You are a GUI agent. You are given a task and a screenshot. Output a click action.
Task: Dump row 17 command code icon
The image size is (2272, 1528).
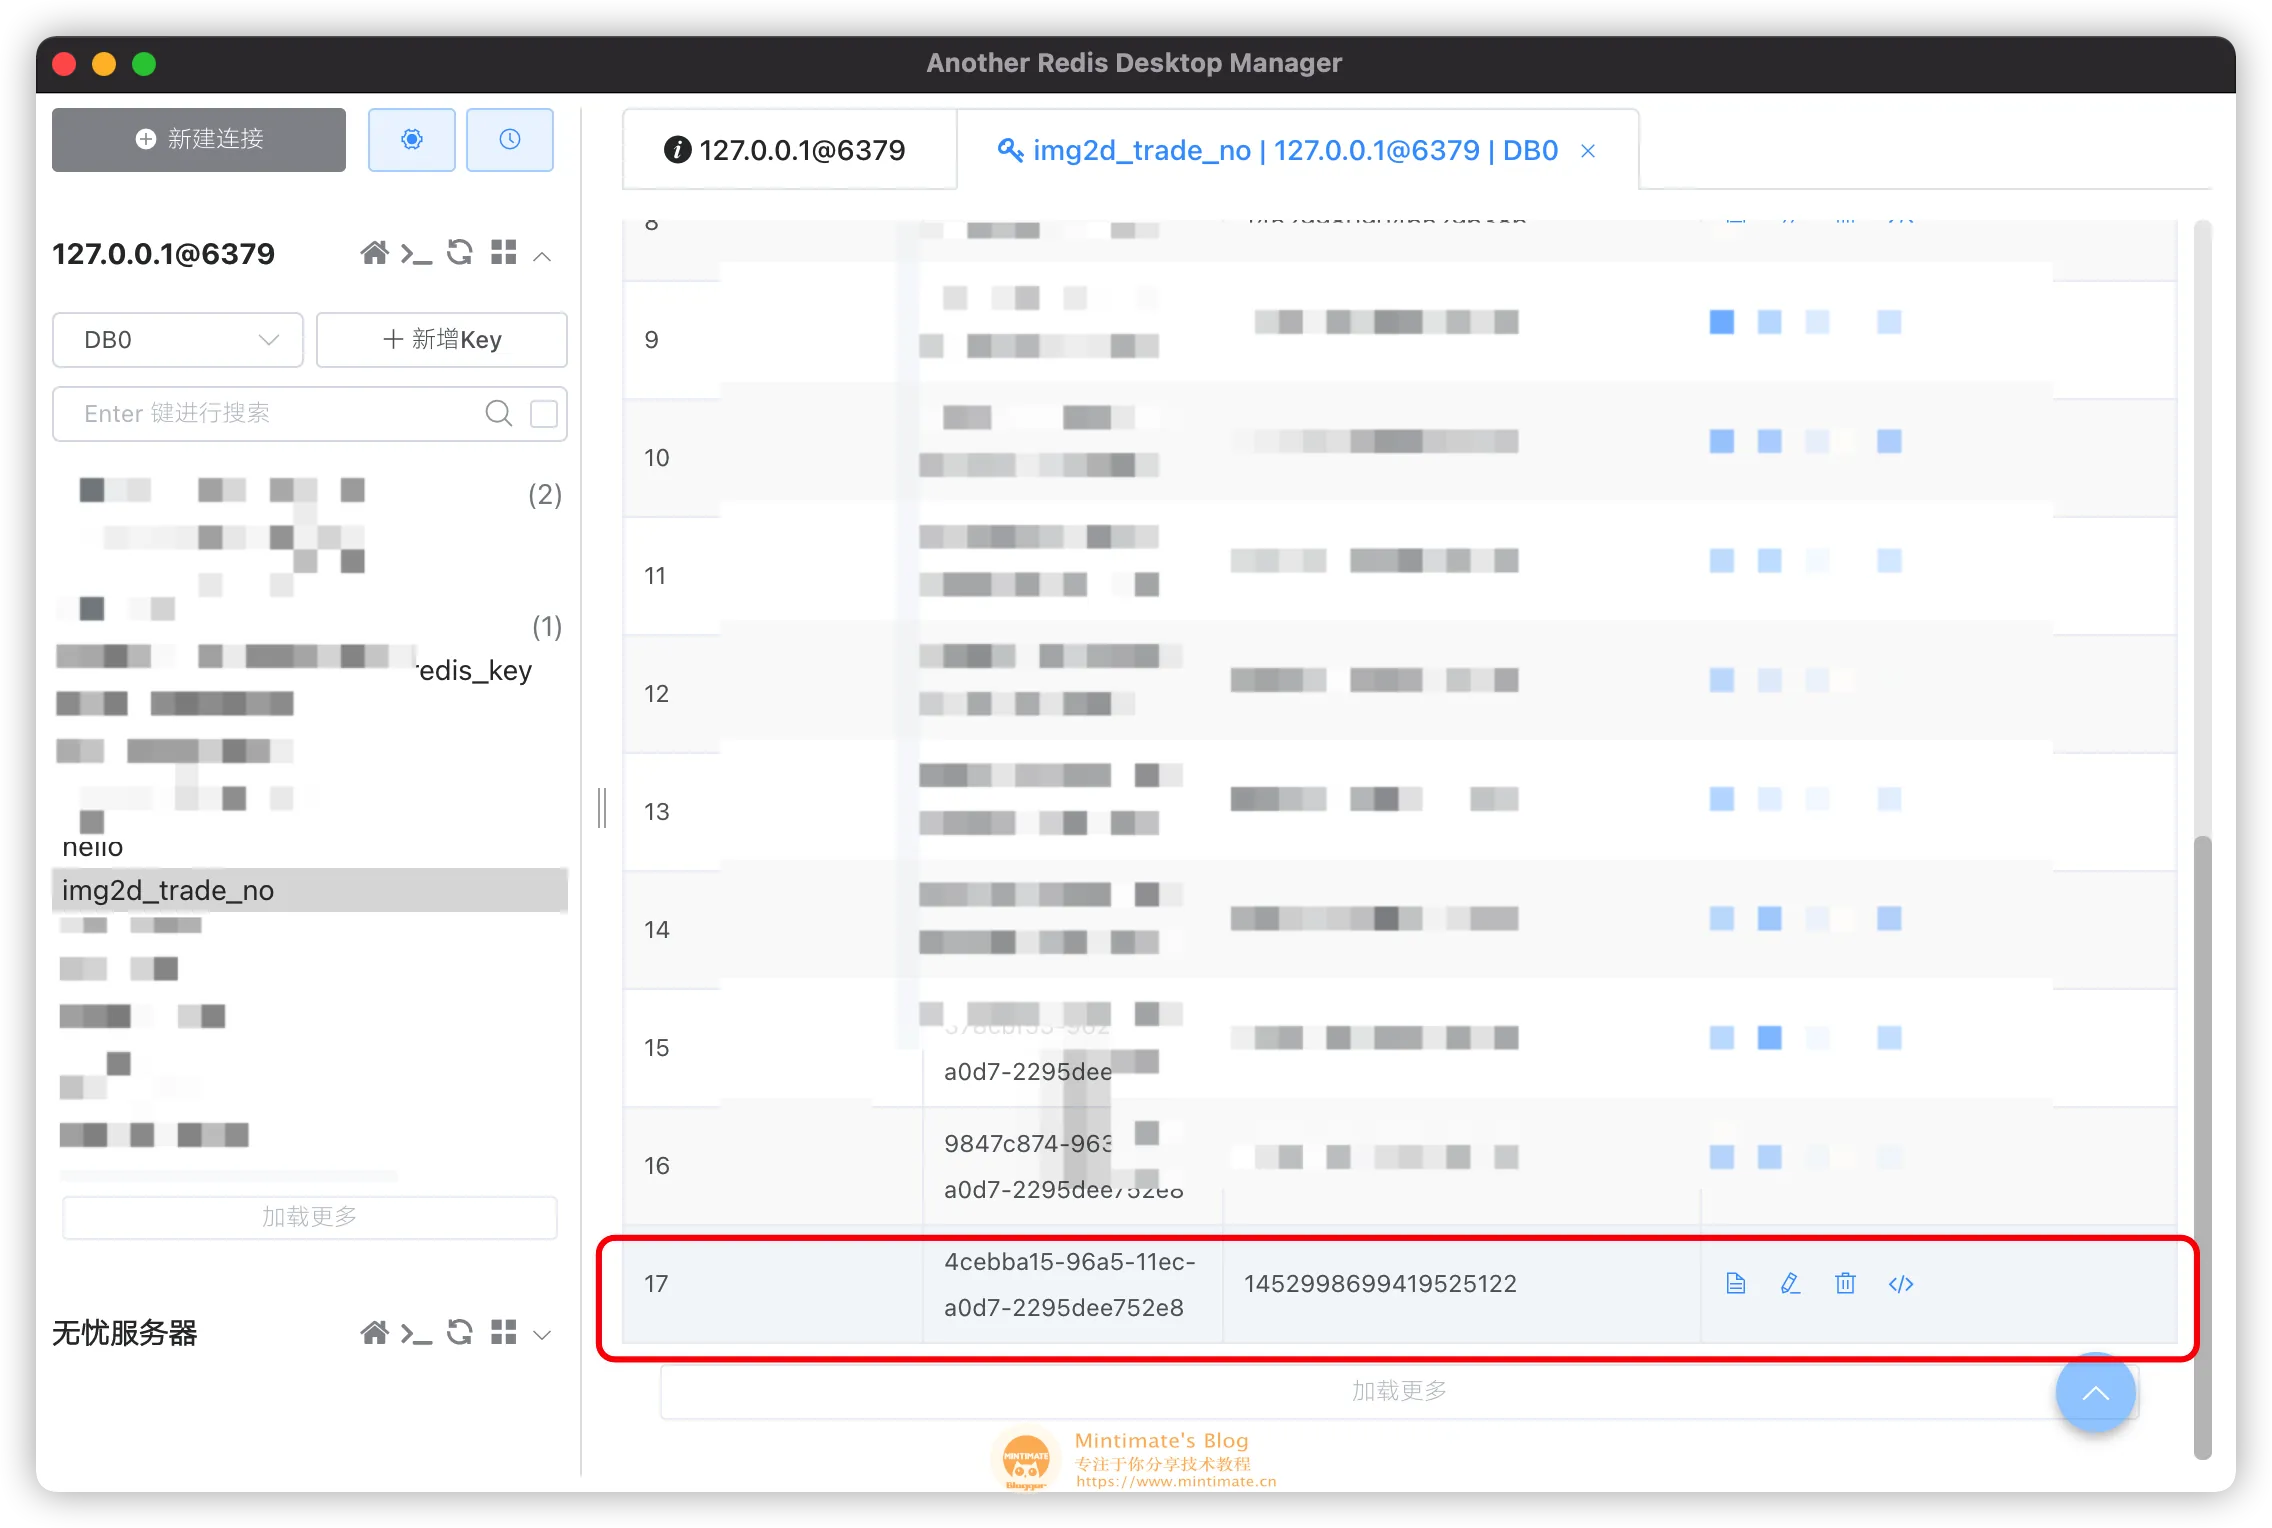point(1901,1284)
